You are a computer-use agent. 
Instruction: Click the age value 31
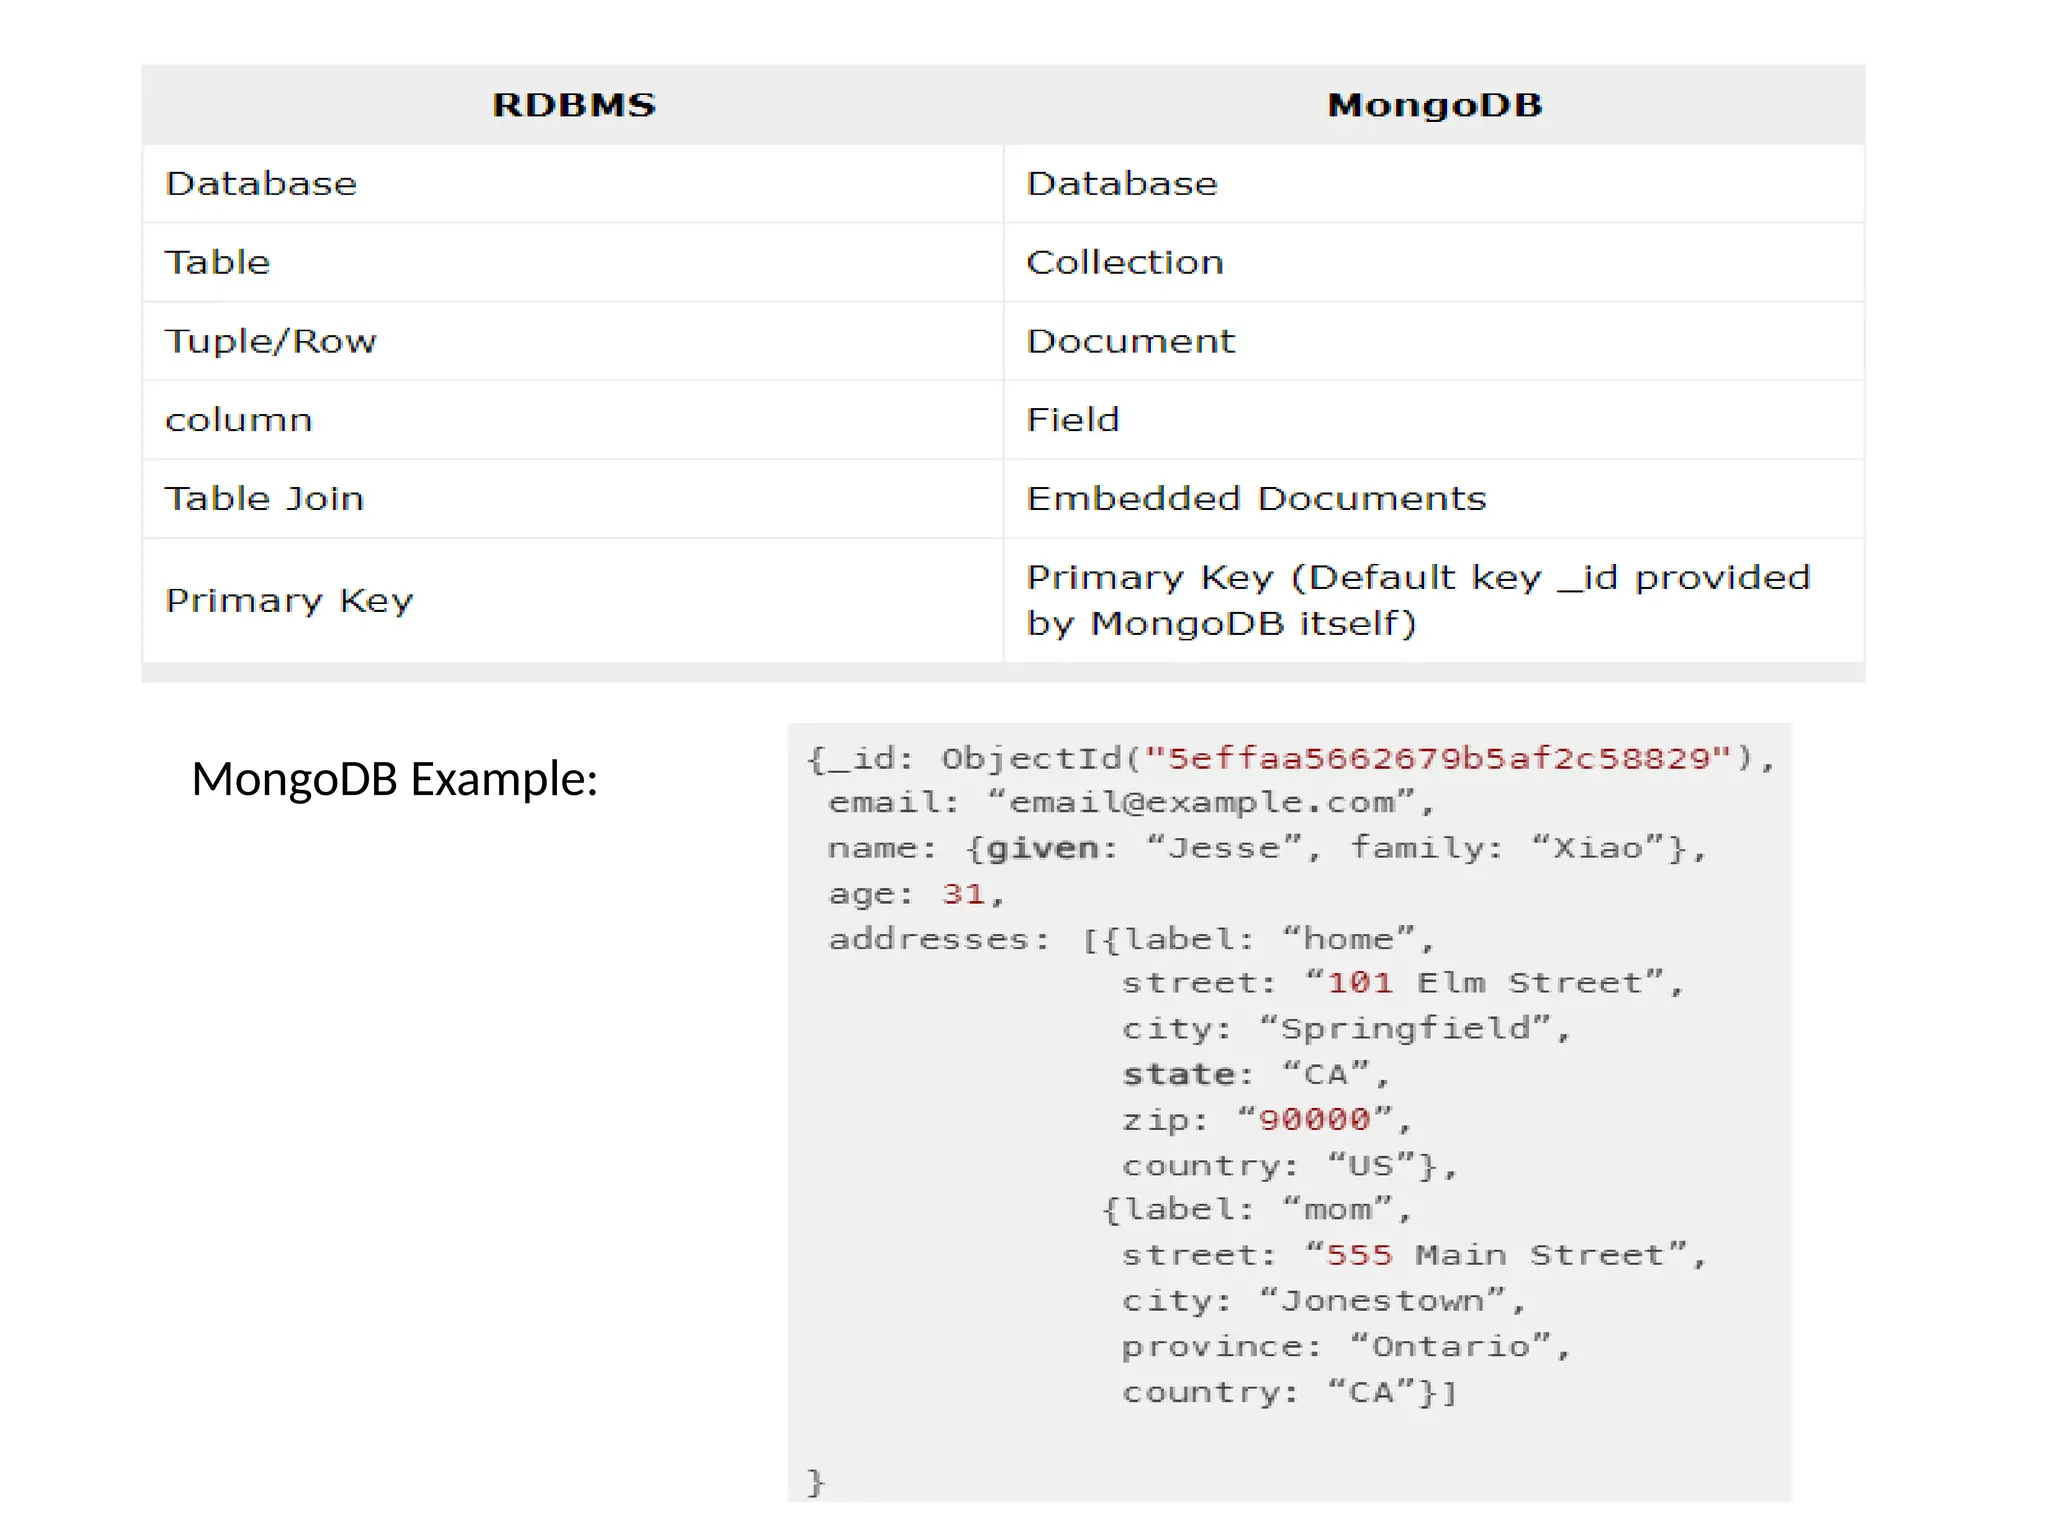963,894
